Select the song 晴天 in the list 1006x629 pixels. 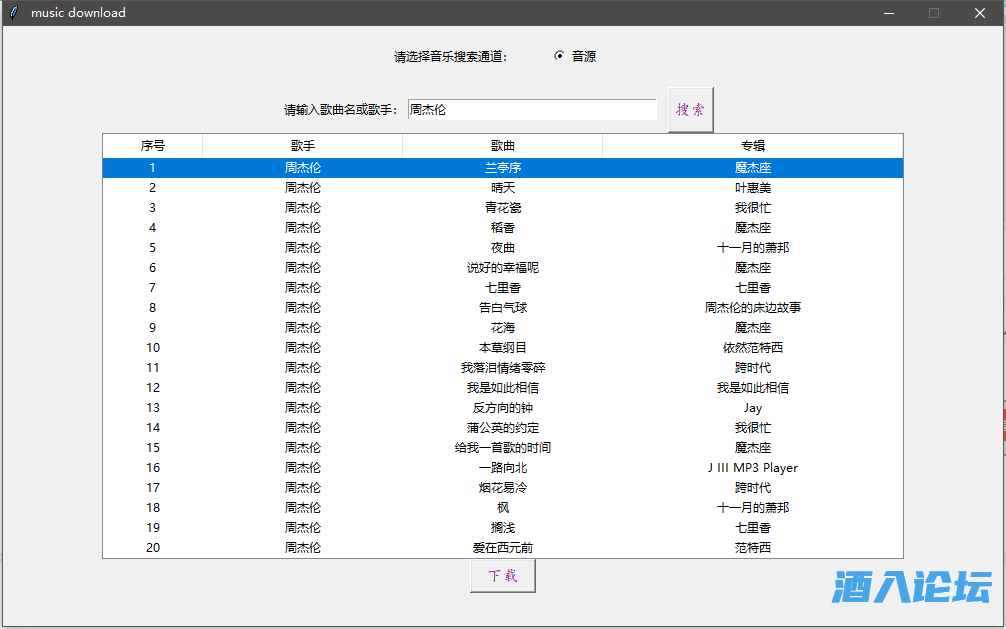pyautogui.click(x=502, y=188)
